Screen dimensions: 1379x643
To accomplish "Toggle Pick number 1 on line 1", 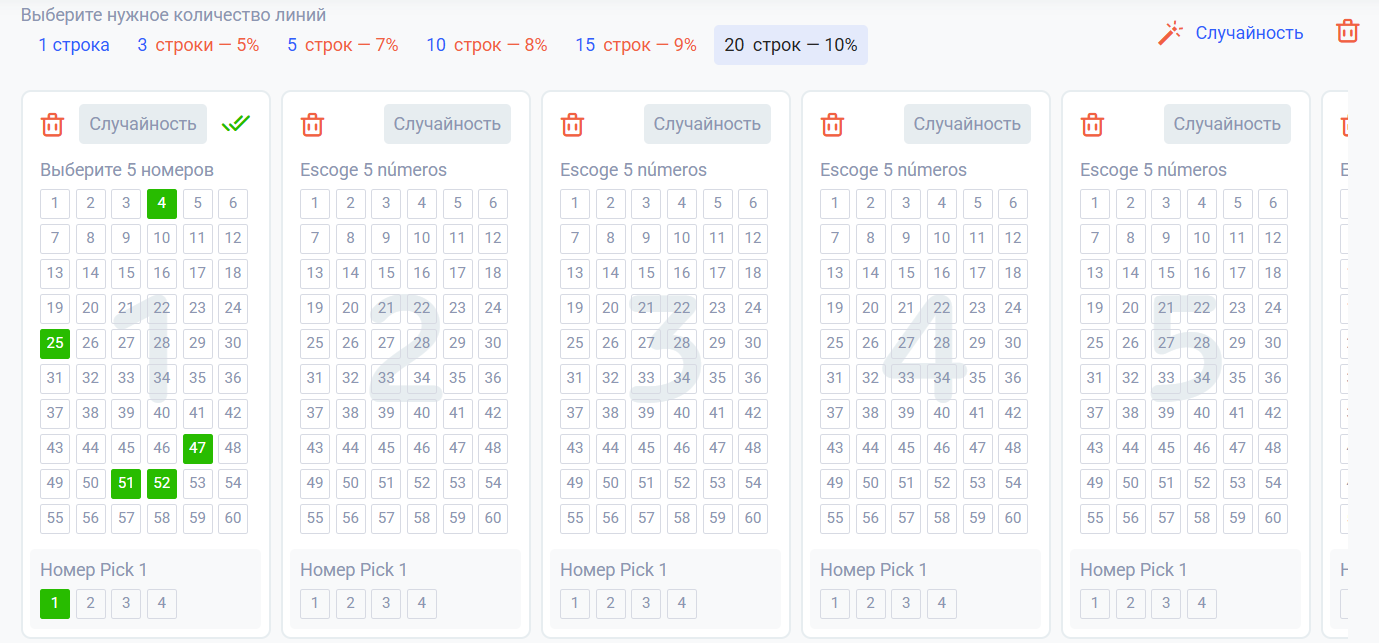I will (55, 603).
